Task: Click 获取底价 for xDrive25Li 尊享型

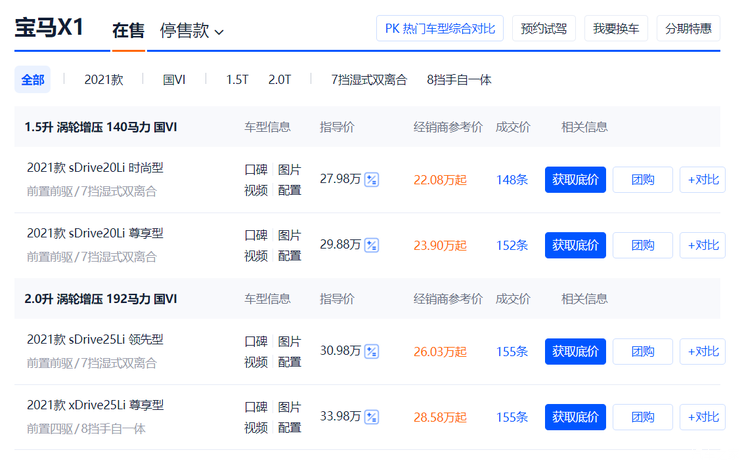Action: coord(575,417)
